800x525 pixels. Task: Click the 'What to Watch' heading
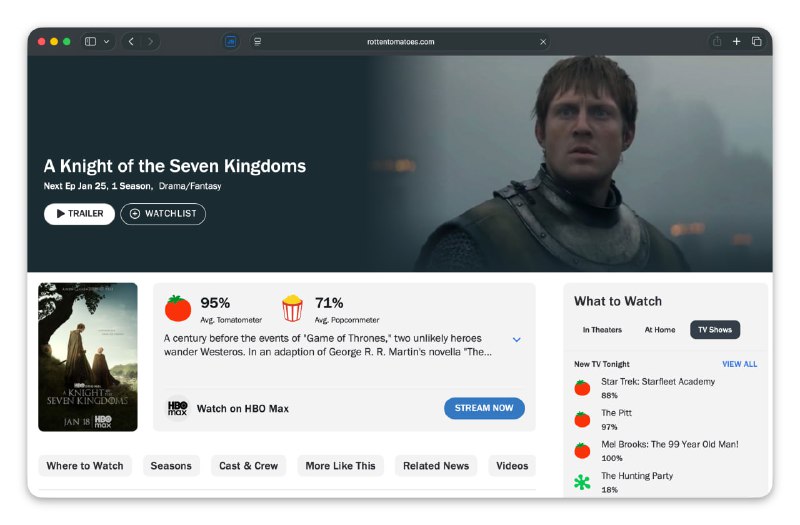[x=618, y=301]
